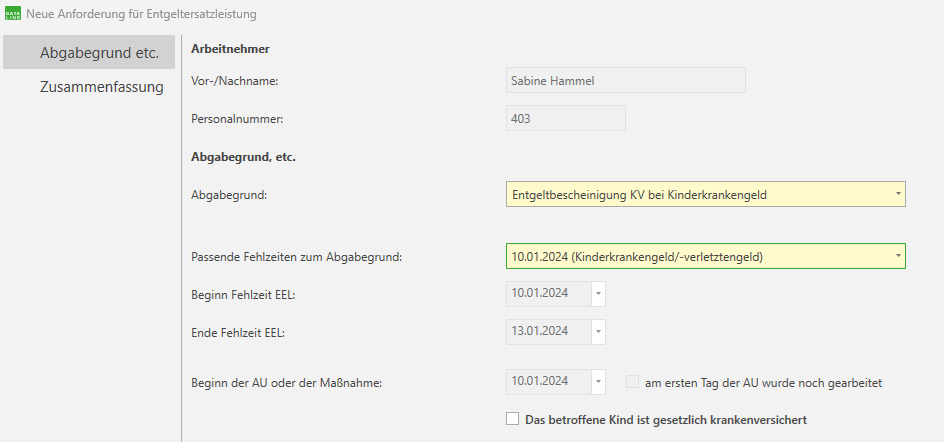Click the Vor-/Nachname field with Sabine Hammel

click(625, 81)
